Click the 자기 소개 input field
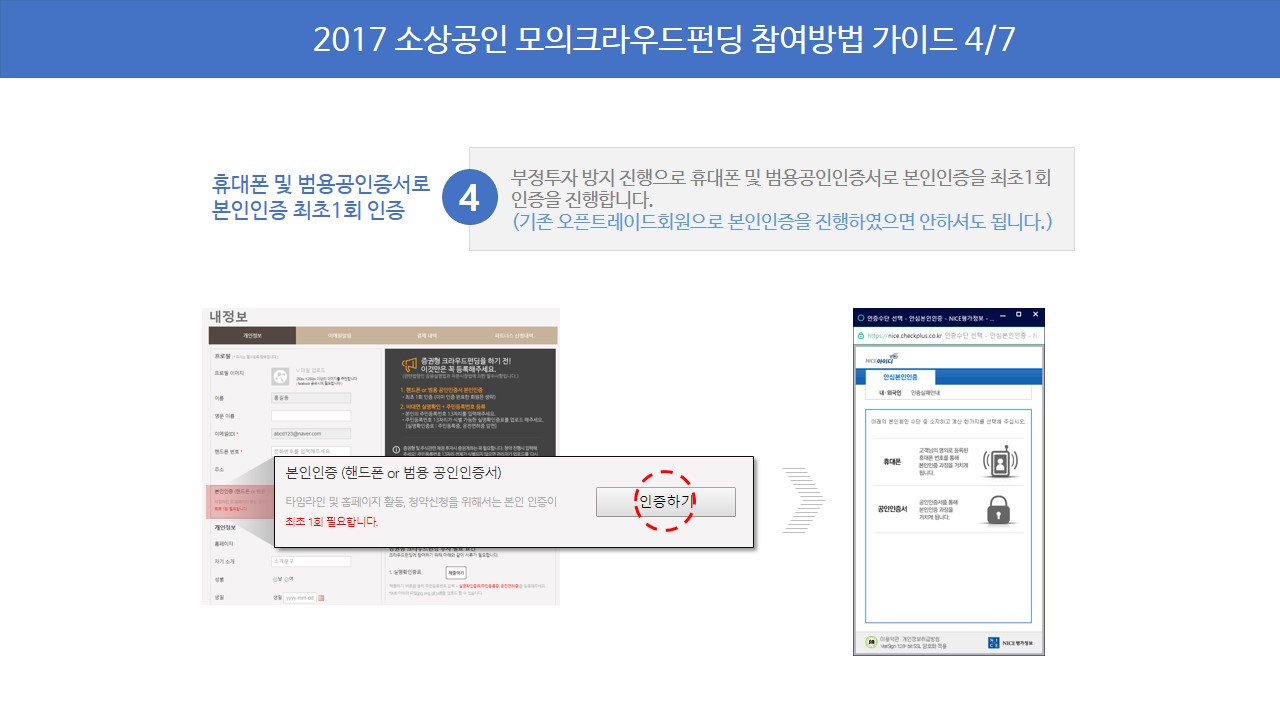Viewport: 1280px width, 720px height. coord(311,561)
